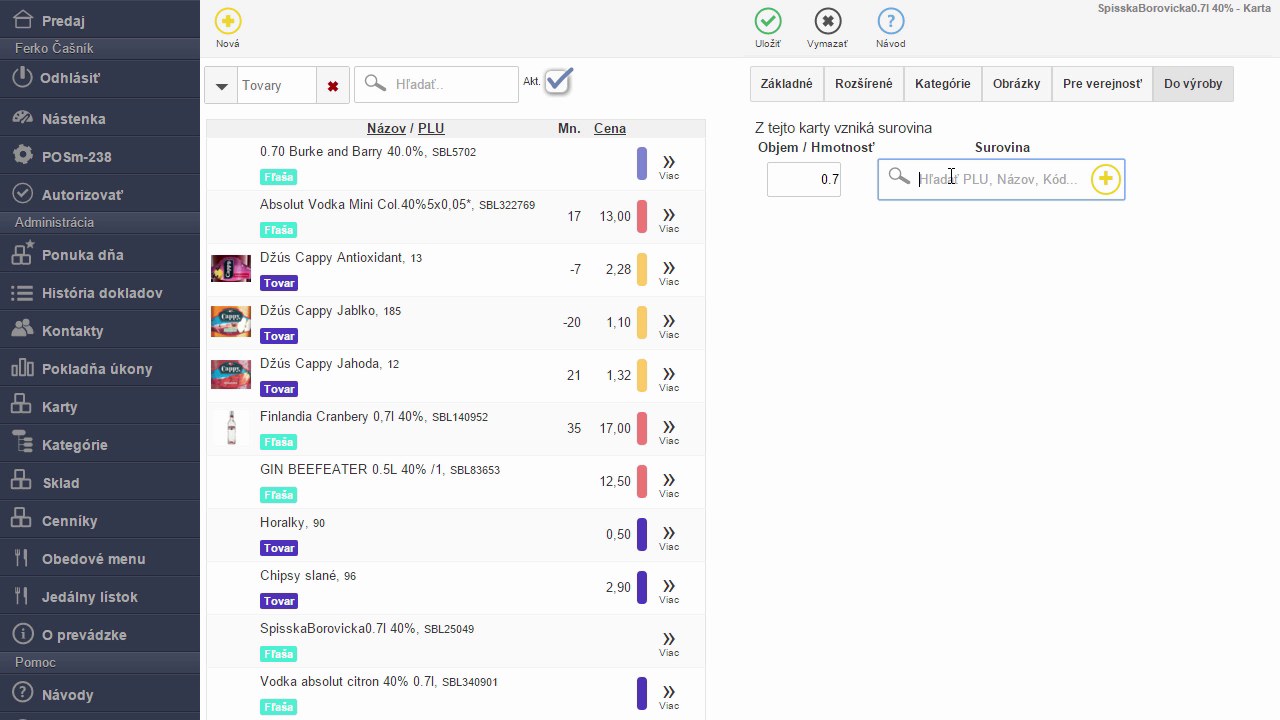This screenshot has width=1280, height=720.
Task: Select GIN BEEFEATER 0.5L product name
Action: coord(353,469)
